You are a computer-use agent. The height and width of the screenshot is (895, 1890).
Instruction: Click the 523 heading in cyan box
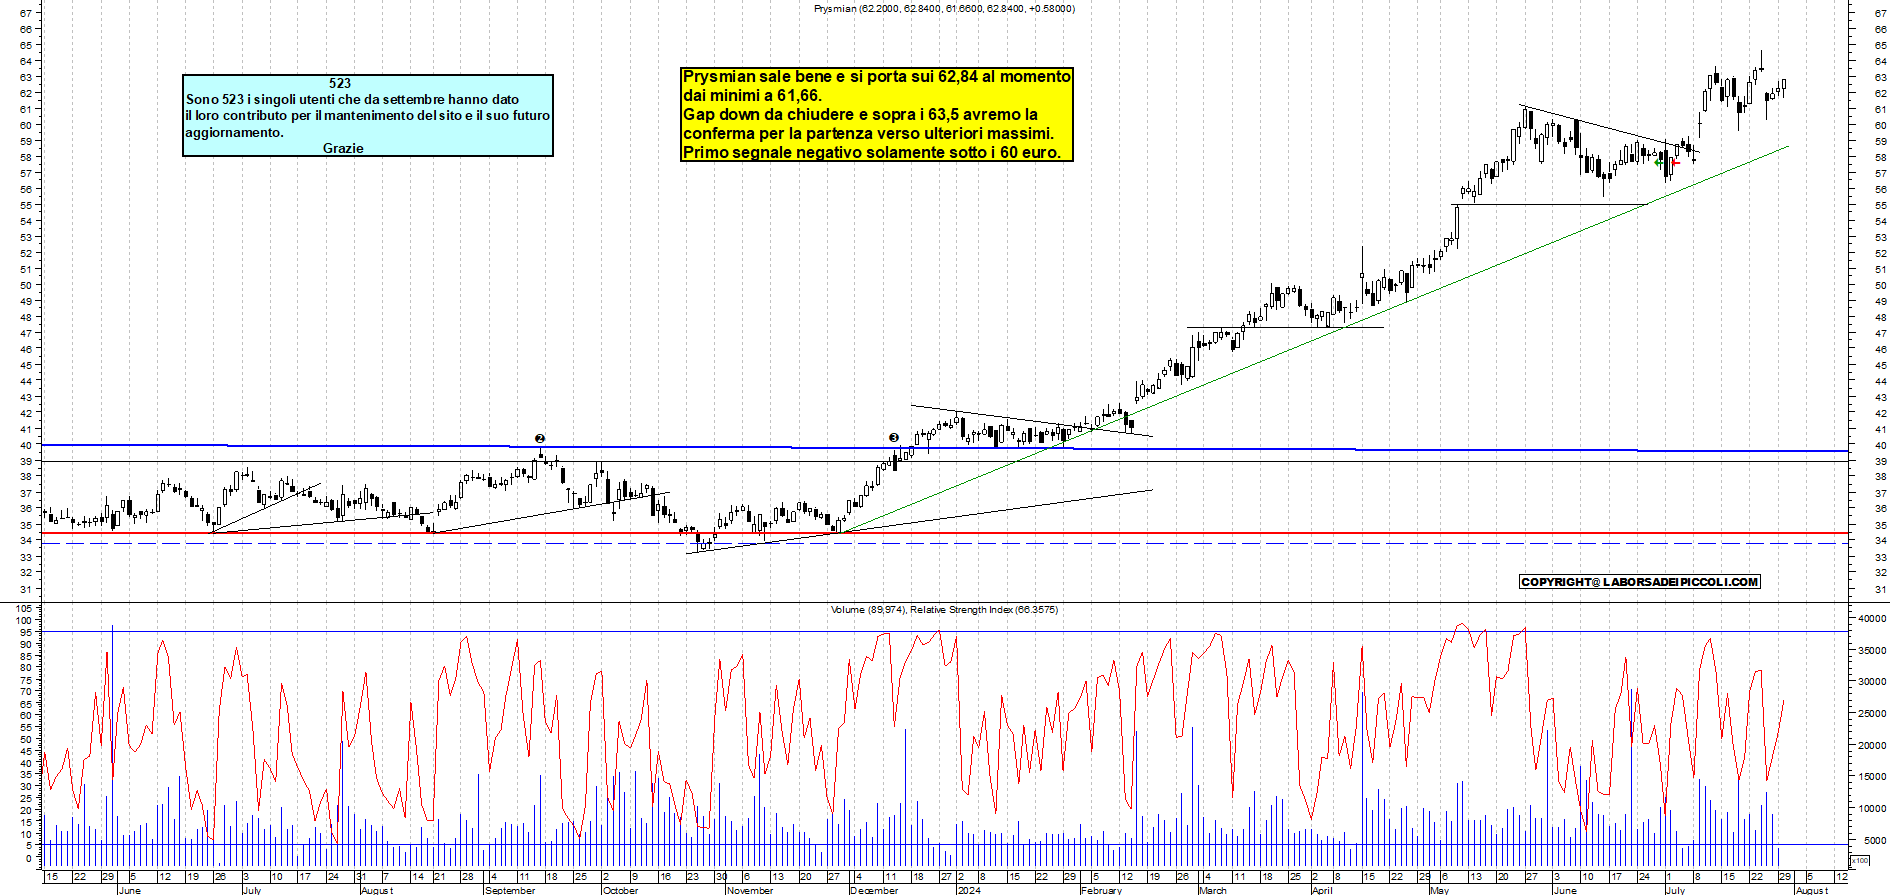tap(340, 83)
